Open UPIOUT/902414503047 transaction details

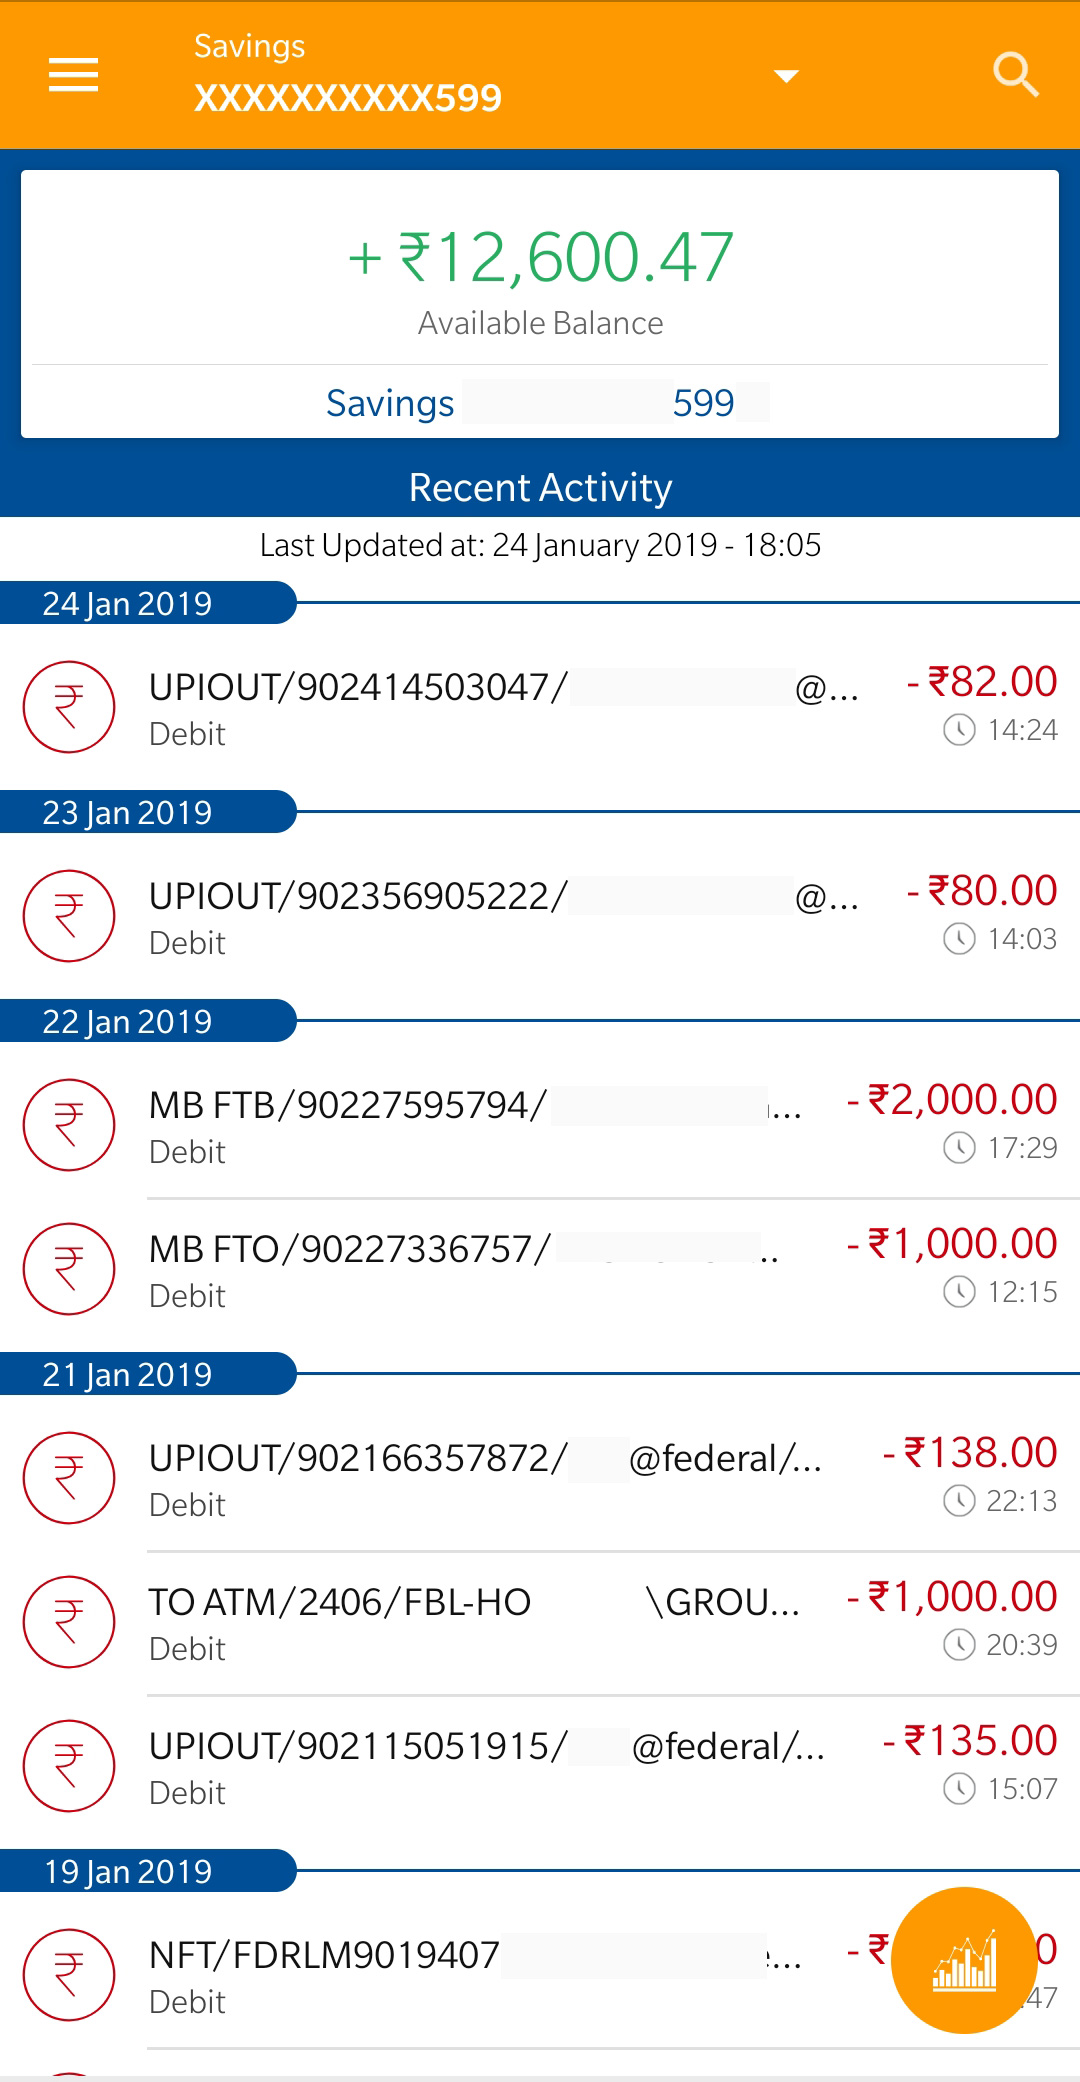coord(540,708)
